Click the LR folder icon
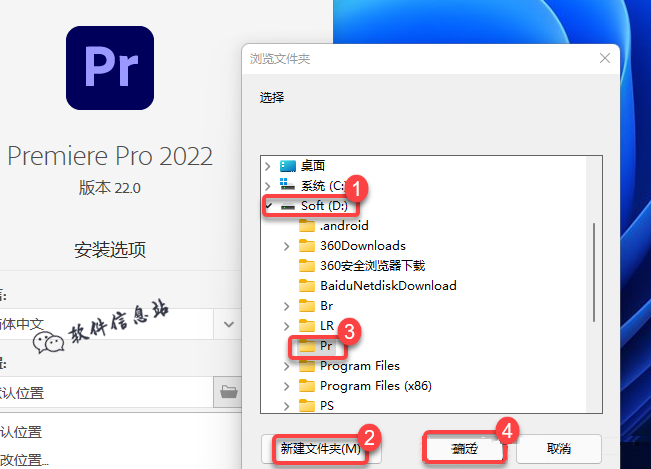This screenshot has width=651, height=469. (307, 325)
